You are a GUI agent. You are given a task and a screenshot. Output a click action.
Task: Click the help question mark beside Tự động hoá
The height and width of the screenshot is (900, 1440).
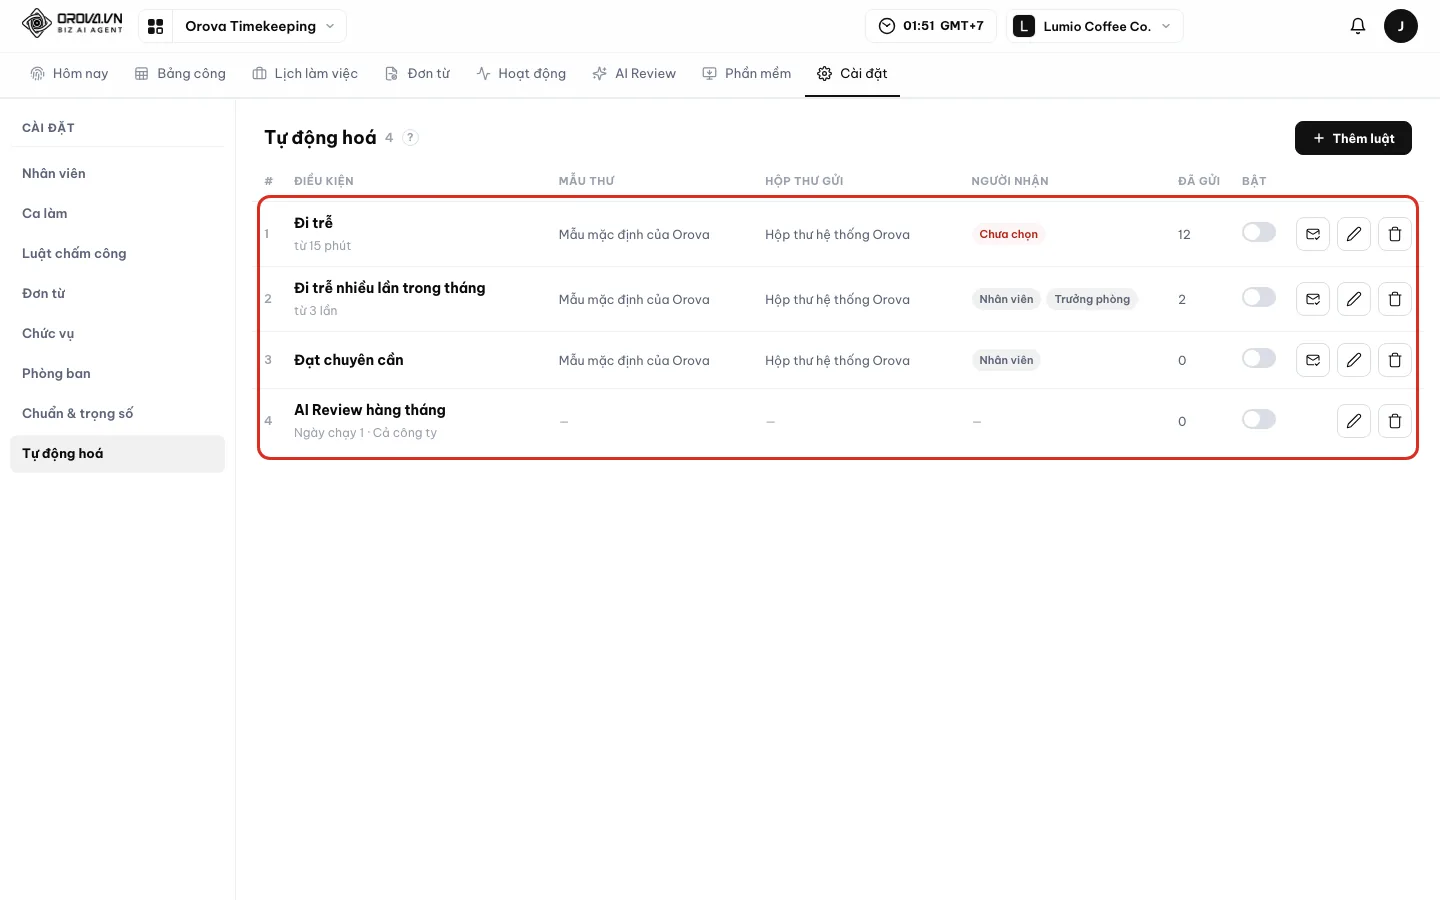click(410, 138)
